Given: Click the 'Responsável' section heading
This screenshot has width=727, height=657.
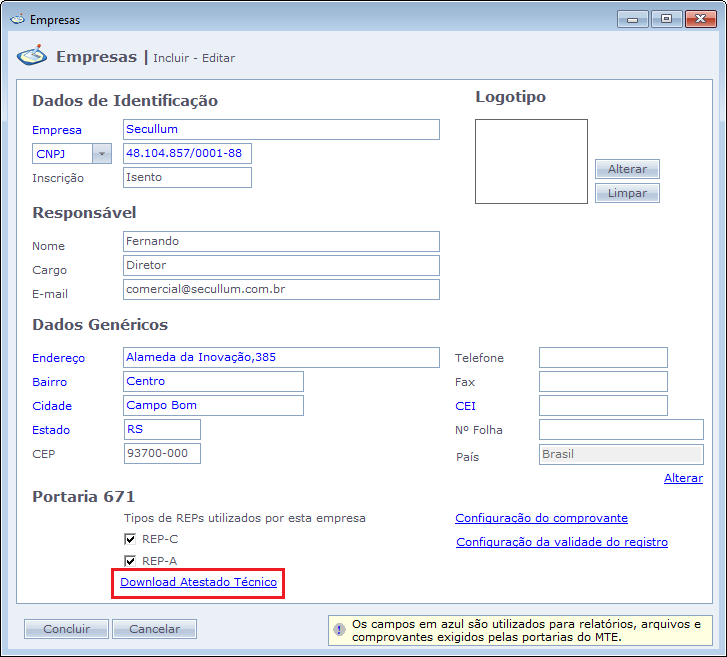Looking at the screenshot, I should click(84, 212).
